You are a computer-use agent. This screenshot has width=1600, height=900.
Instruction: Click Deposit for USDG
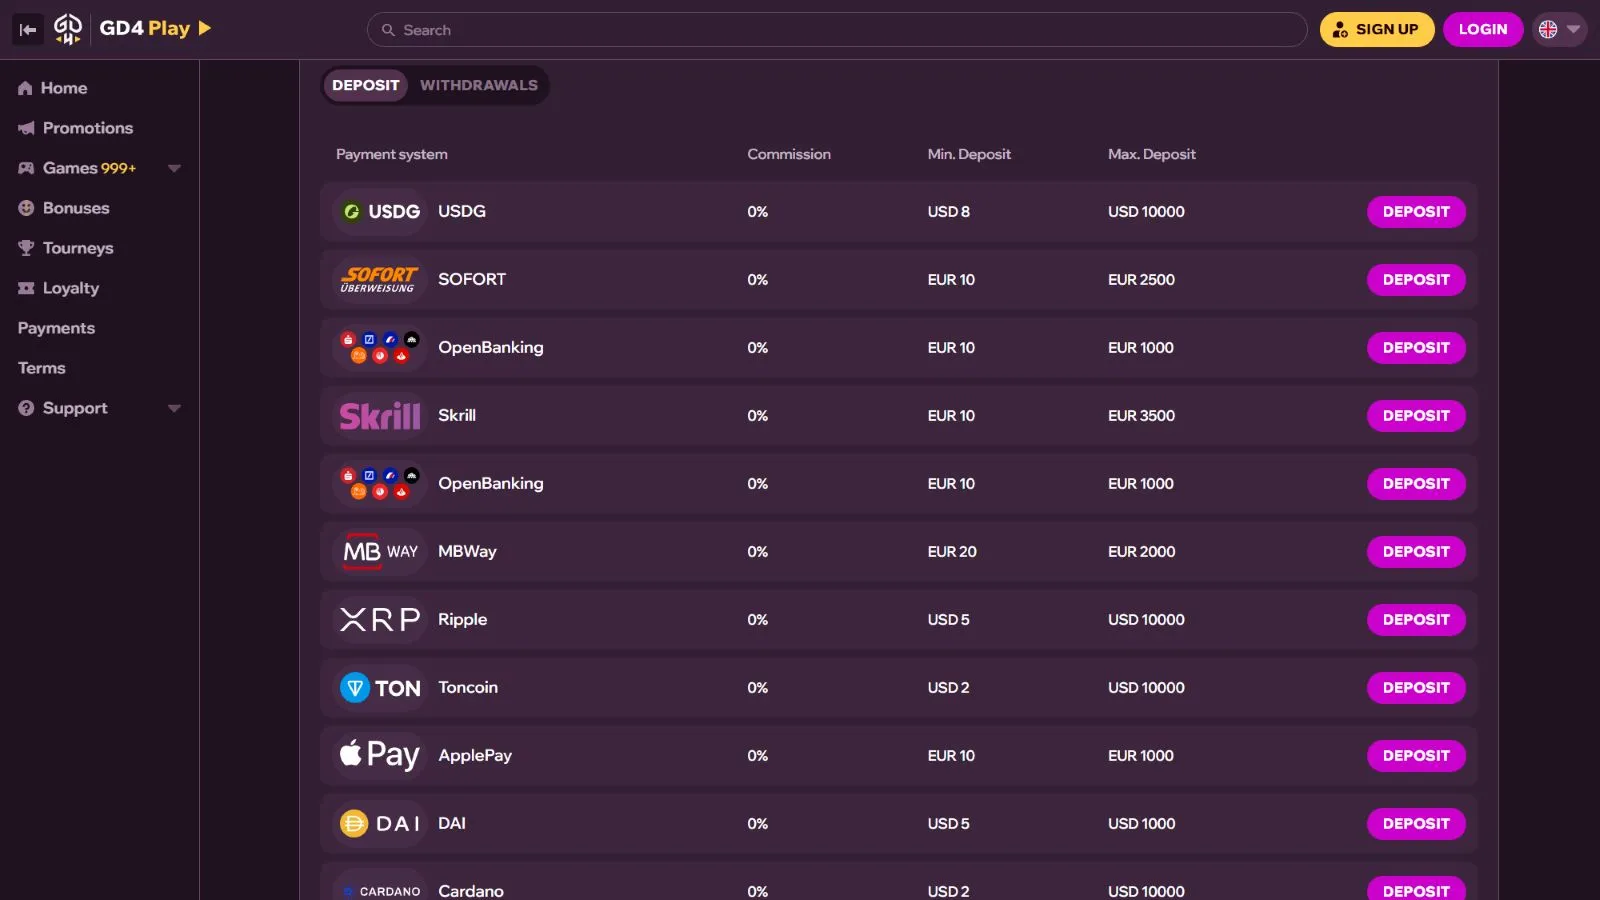click(1415, 212)
